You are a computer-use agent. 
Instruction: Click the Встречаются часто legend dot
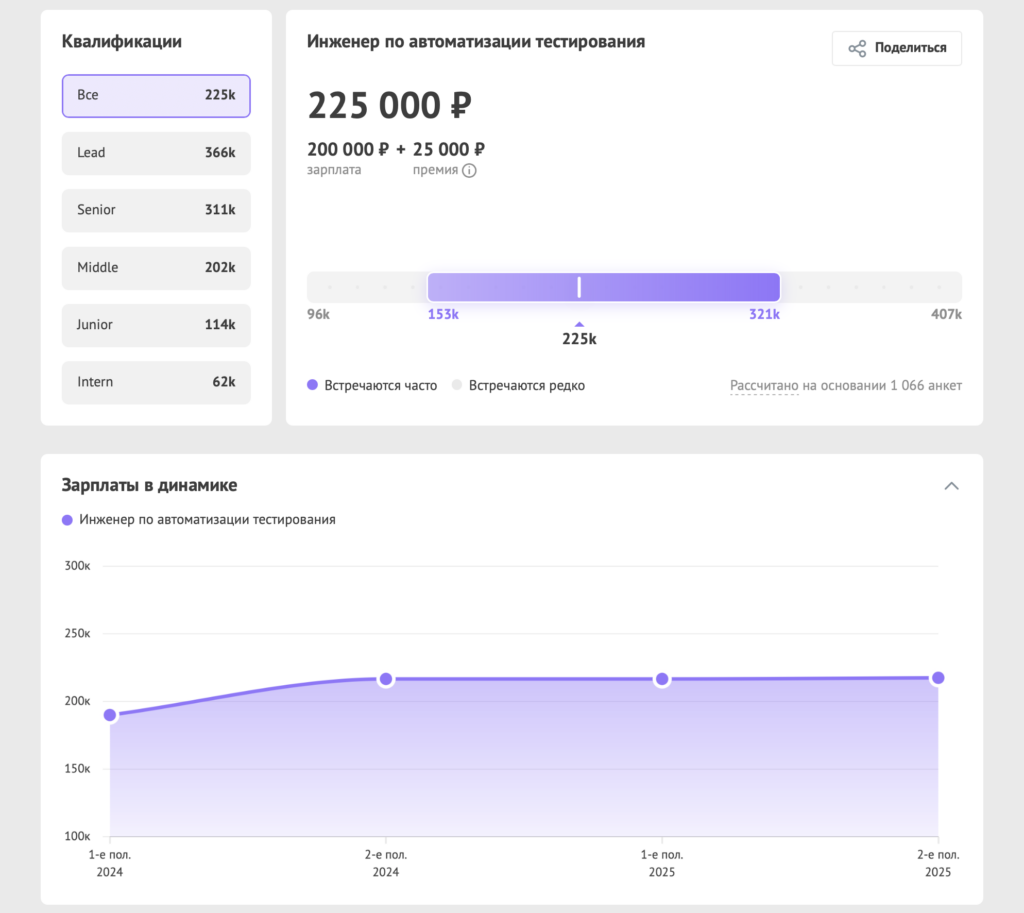pos(313,385)
